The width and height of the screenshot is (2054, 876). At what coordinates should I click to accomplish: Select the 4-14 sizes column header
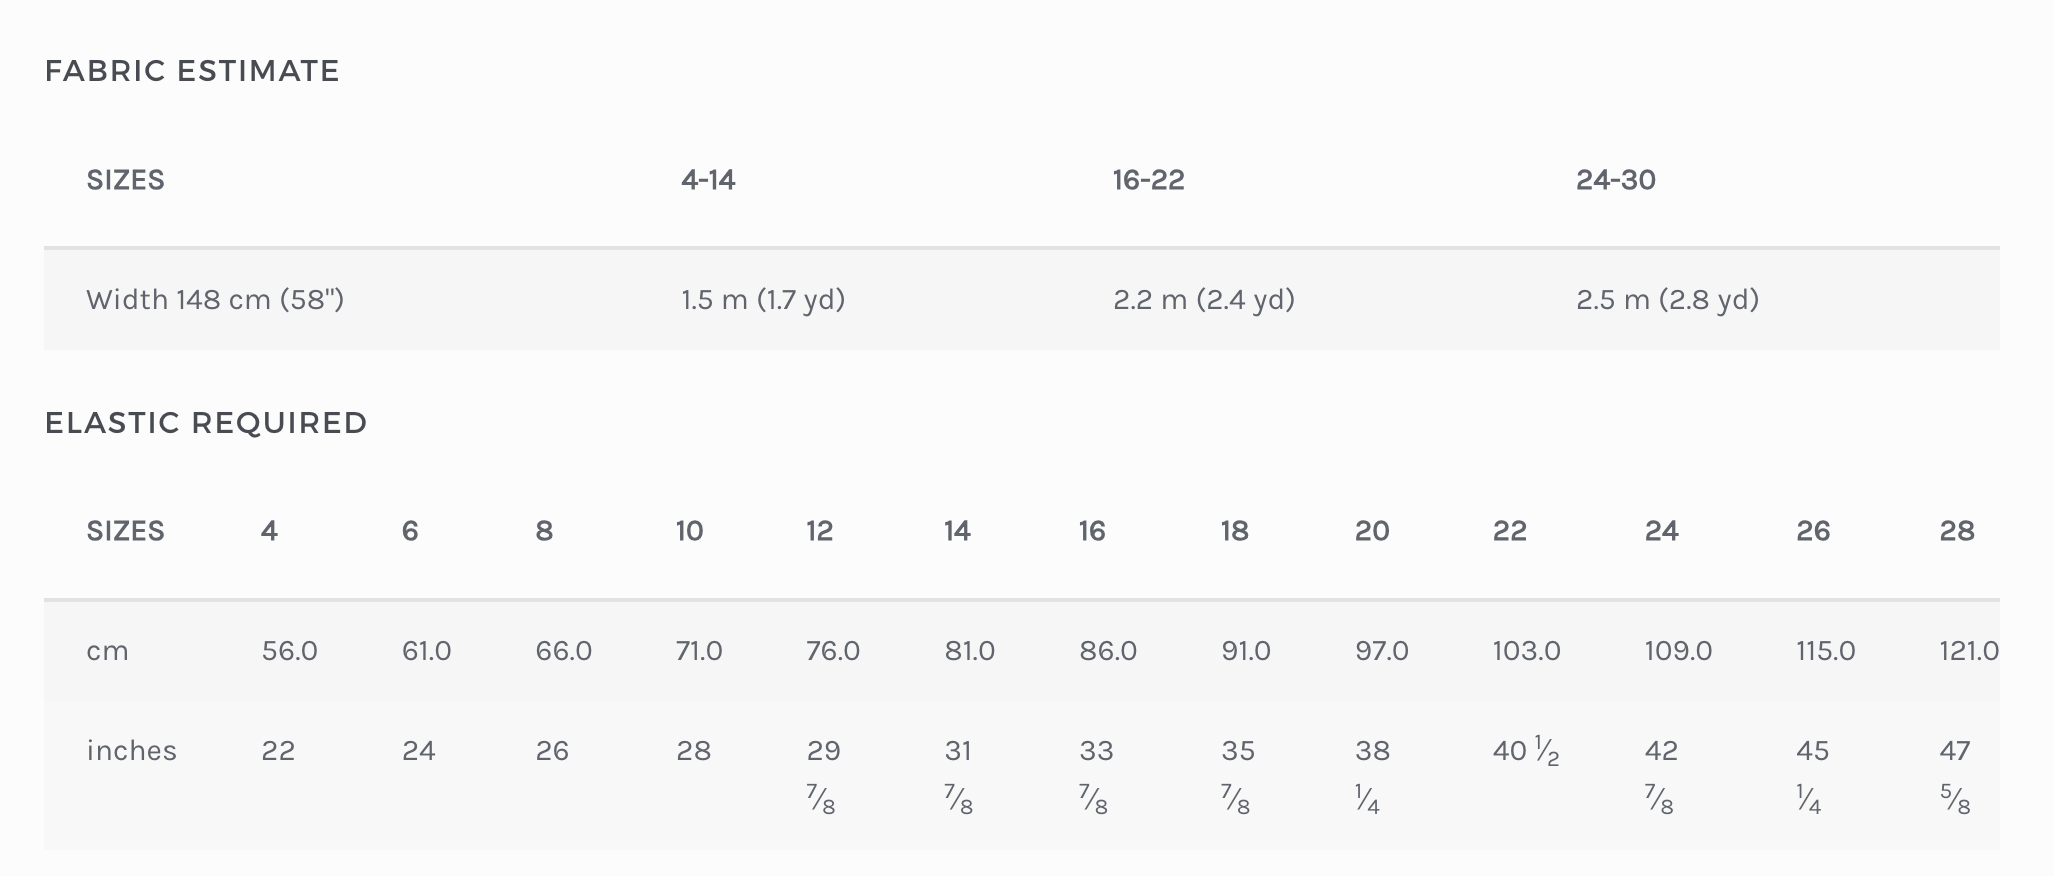pyautogui.click(x=708, y=180)
